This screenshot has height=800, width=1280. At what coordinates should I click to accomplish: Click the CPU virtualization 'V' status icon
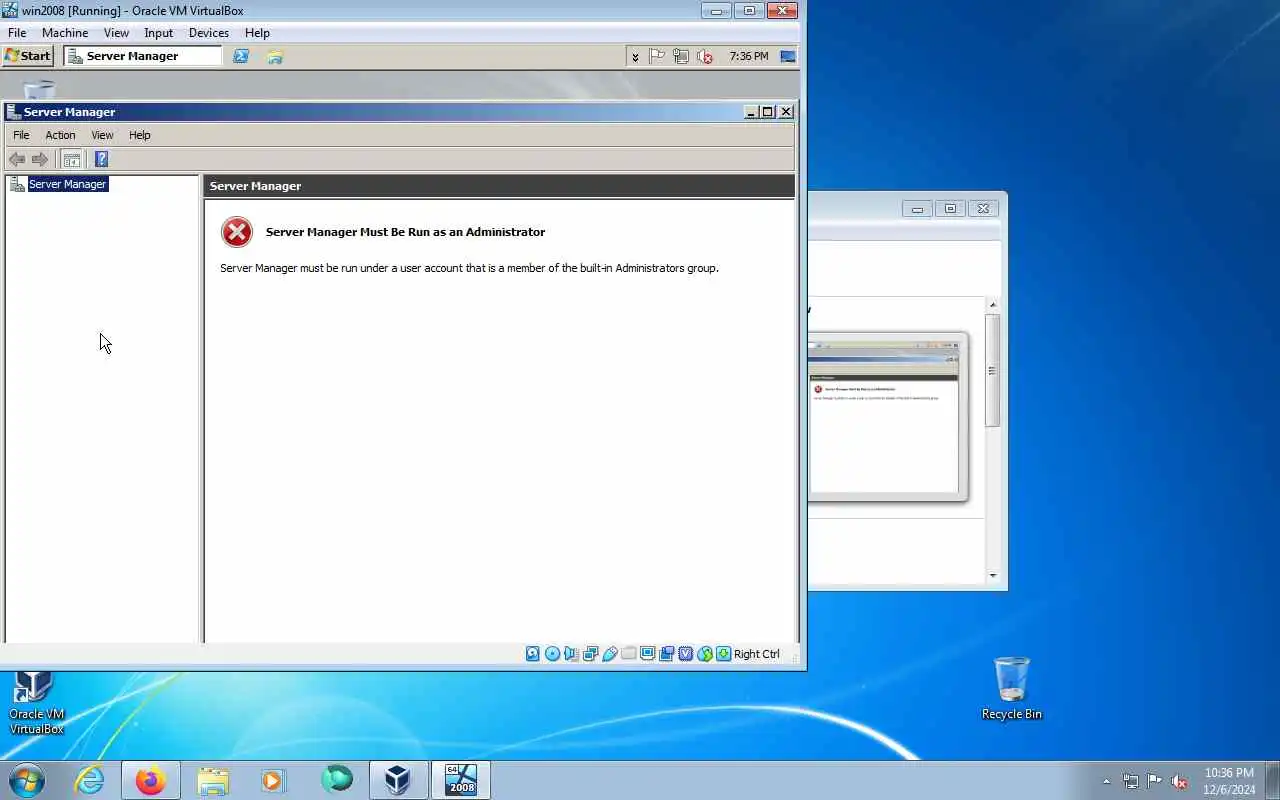coord(686,654)
